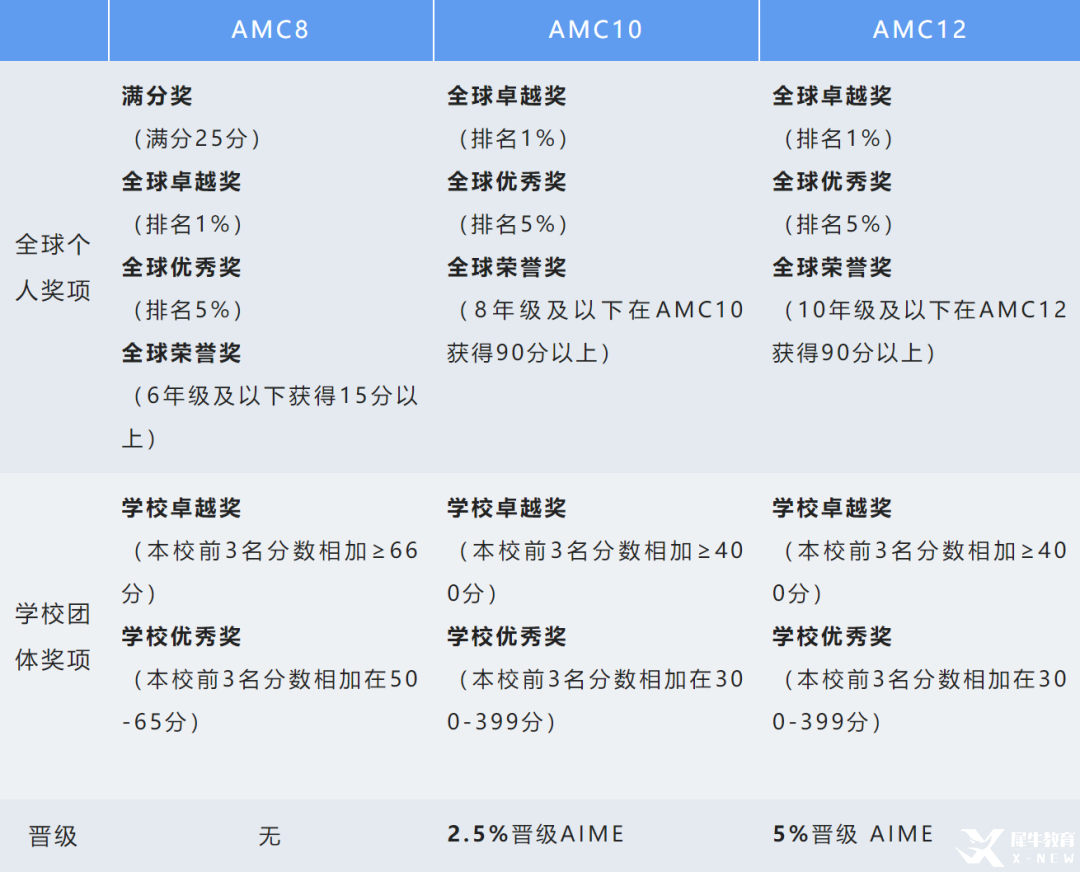Click 满分奖 in the AMC8 column
This screenshot has width=1080, height=872.
coord(157,96)
